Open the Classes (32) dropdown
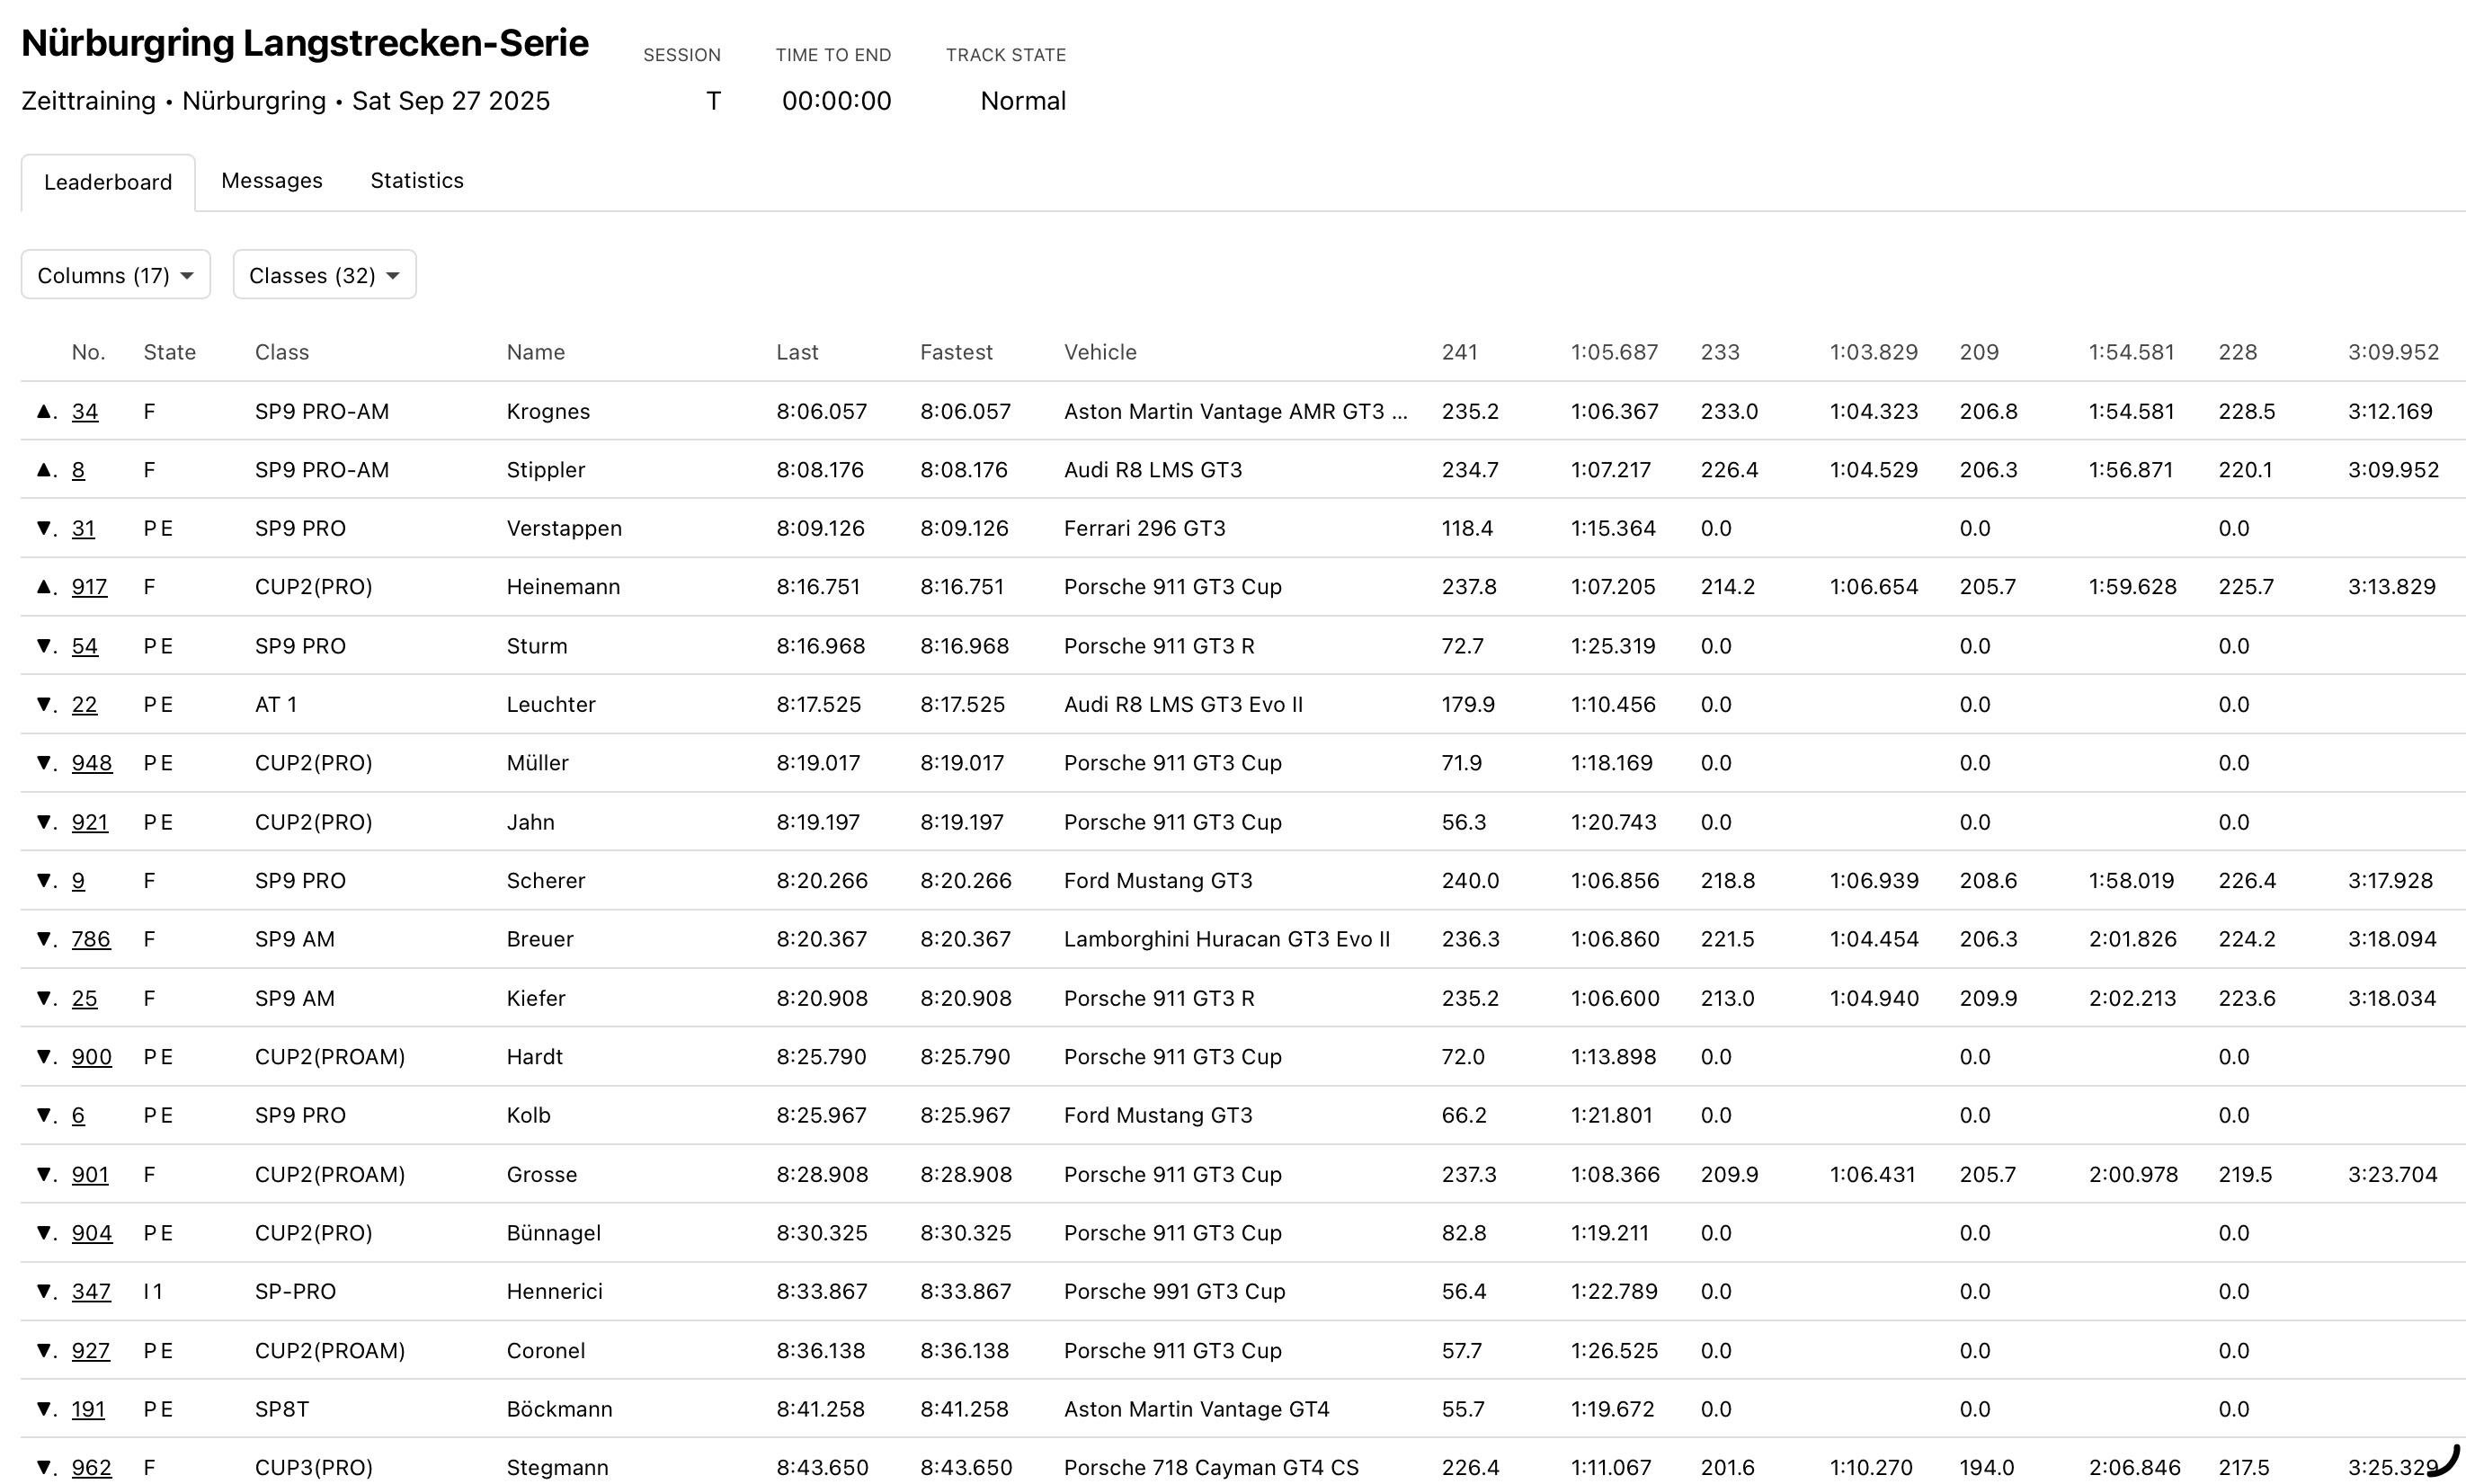 (x=324, y=275)
